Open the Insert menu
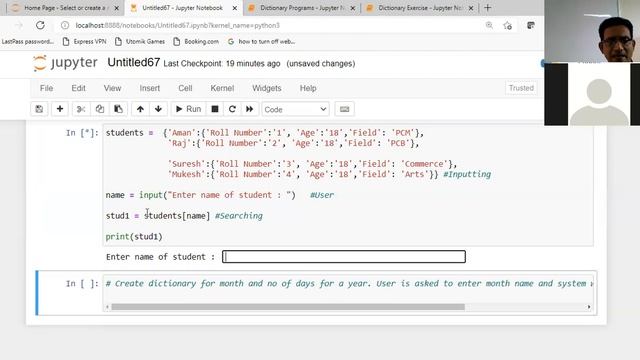 (x=150, y=88)
